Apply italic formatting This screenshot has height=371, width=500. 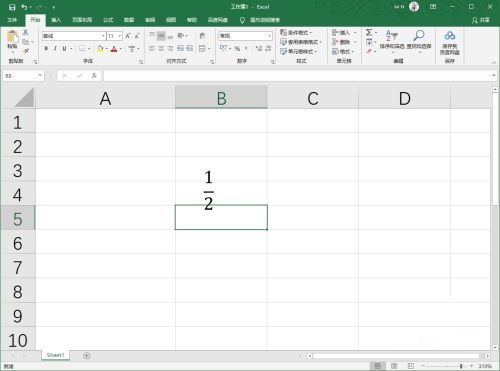[55, 49]
